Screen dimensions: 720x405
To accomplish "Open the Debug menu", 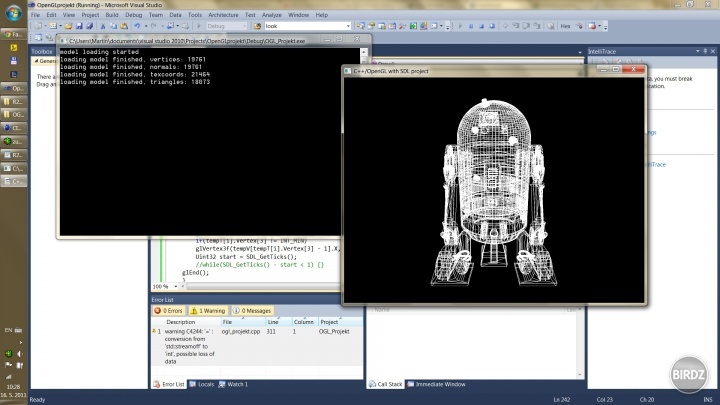I will [134, 15].
